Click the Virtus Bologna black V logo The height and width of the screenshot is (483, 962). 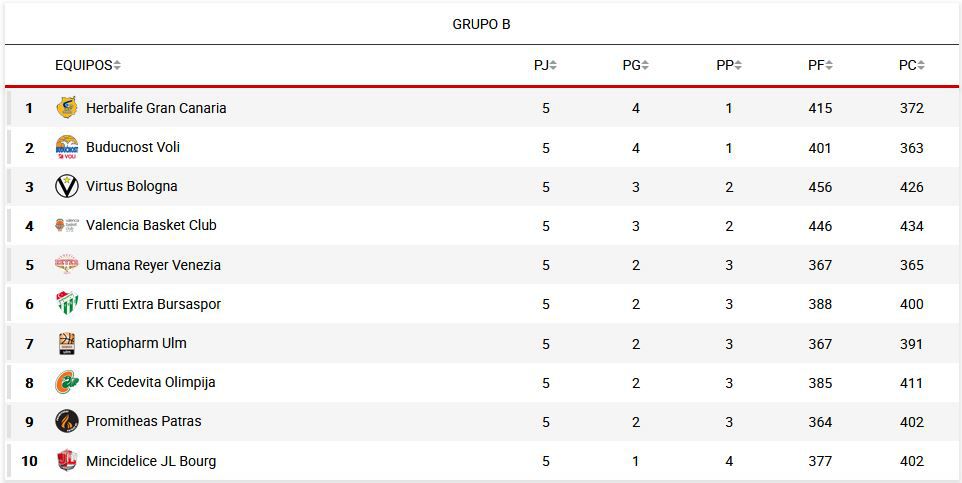[67, 186]
